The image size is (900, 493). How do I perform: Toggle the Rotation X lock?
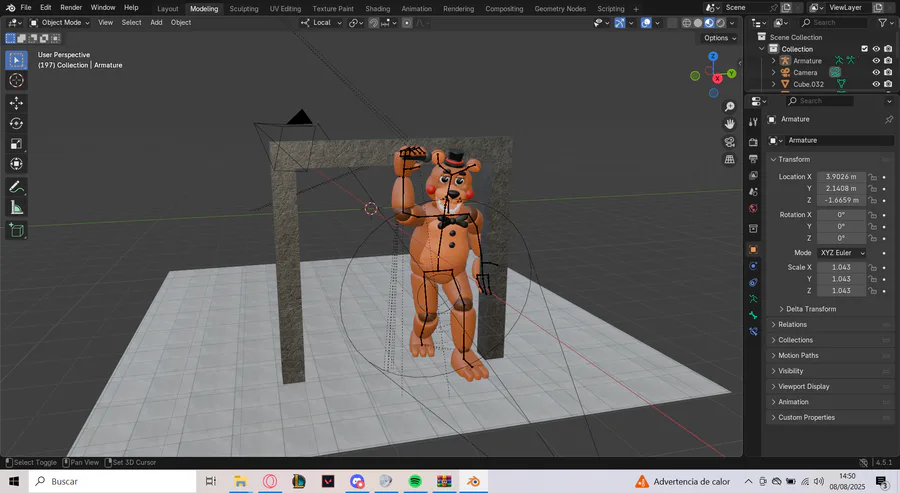pos(872,215)
